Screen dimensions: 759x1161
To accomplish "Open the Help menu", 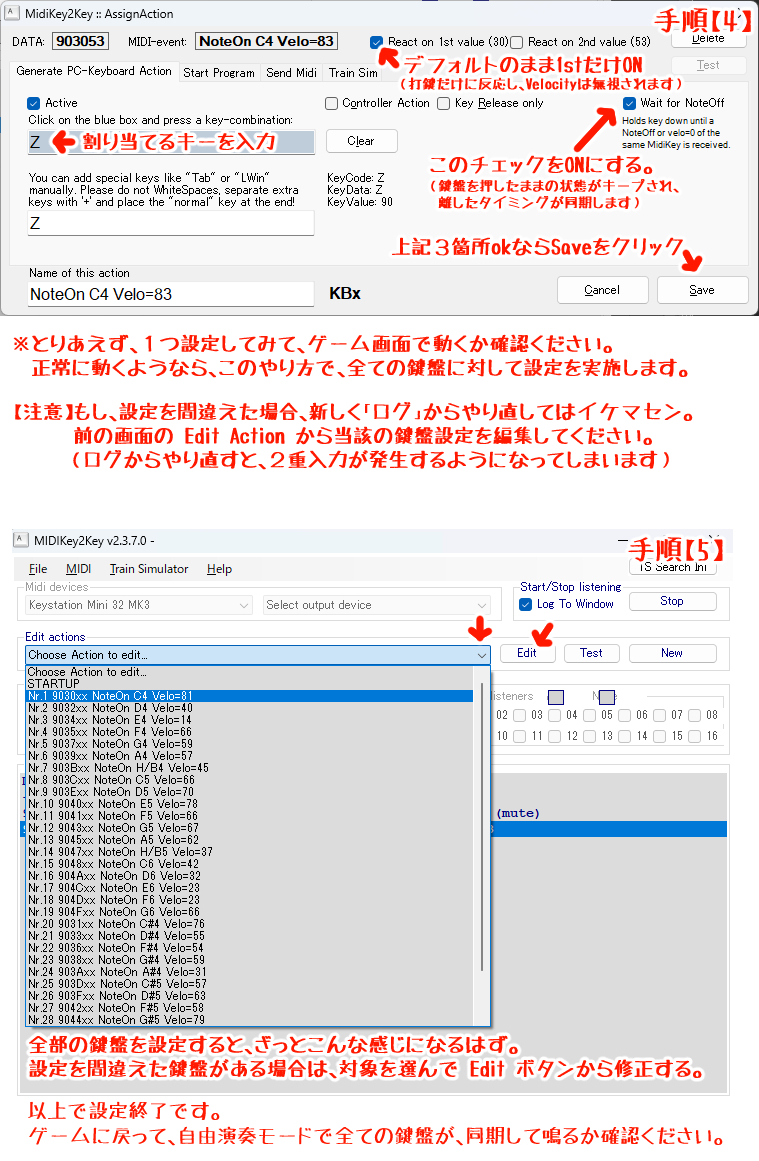I will point(219,569).
